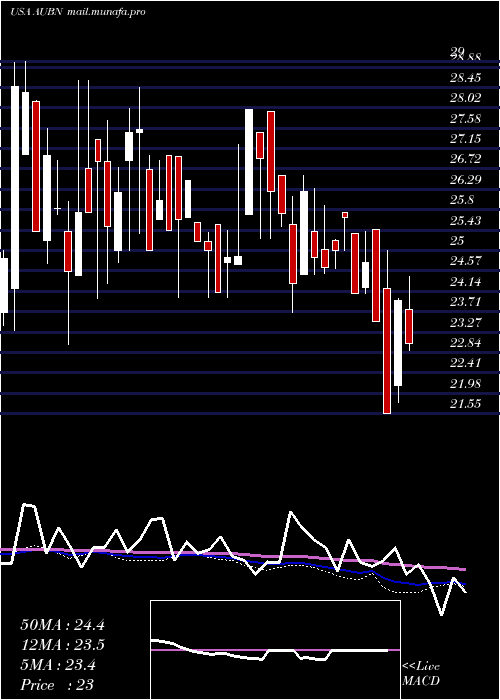Select the 21.55 price axis label

click(x=466, y=404)
